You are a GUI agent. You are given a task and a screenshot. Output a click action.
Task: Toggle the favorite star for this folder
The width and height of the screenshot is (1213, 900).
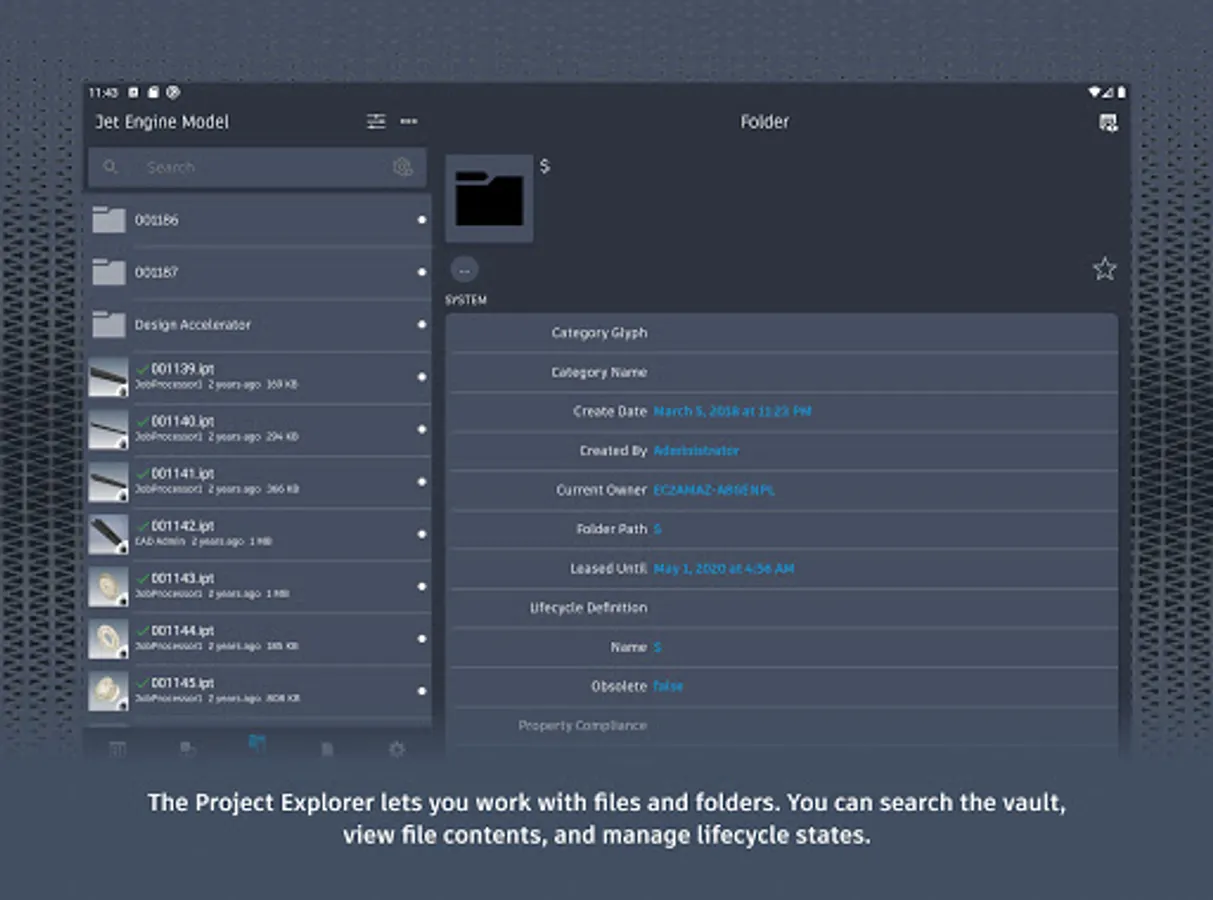pyautogui.click(x=1104, y=268)
